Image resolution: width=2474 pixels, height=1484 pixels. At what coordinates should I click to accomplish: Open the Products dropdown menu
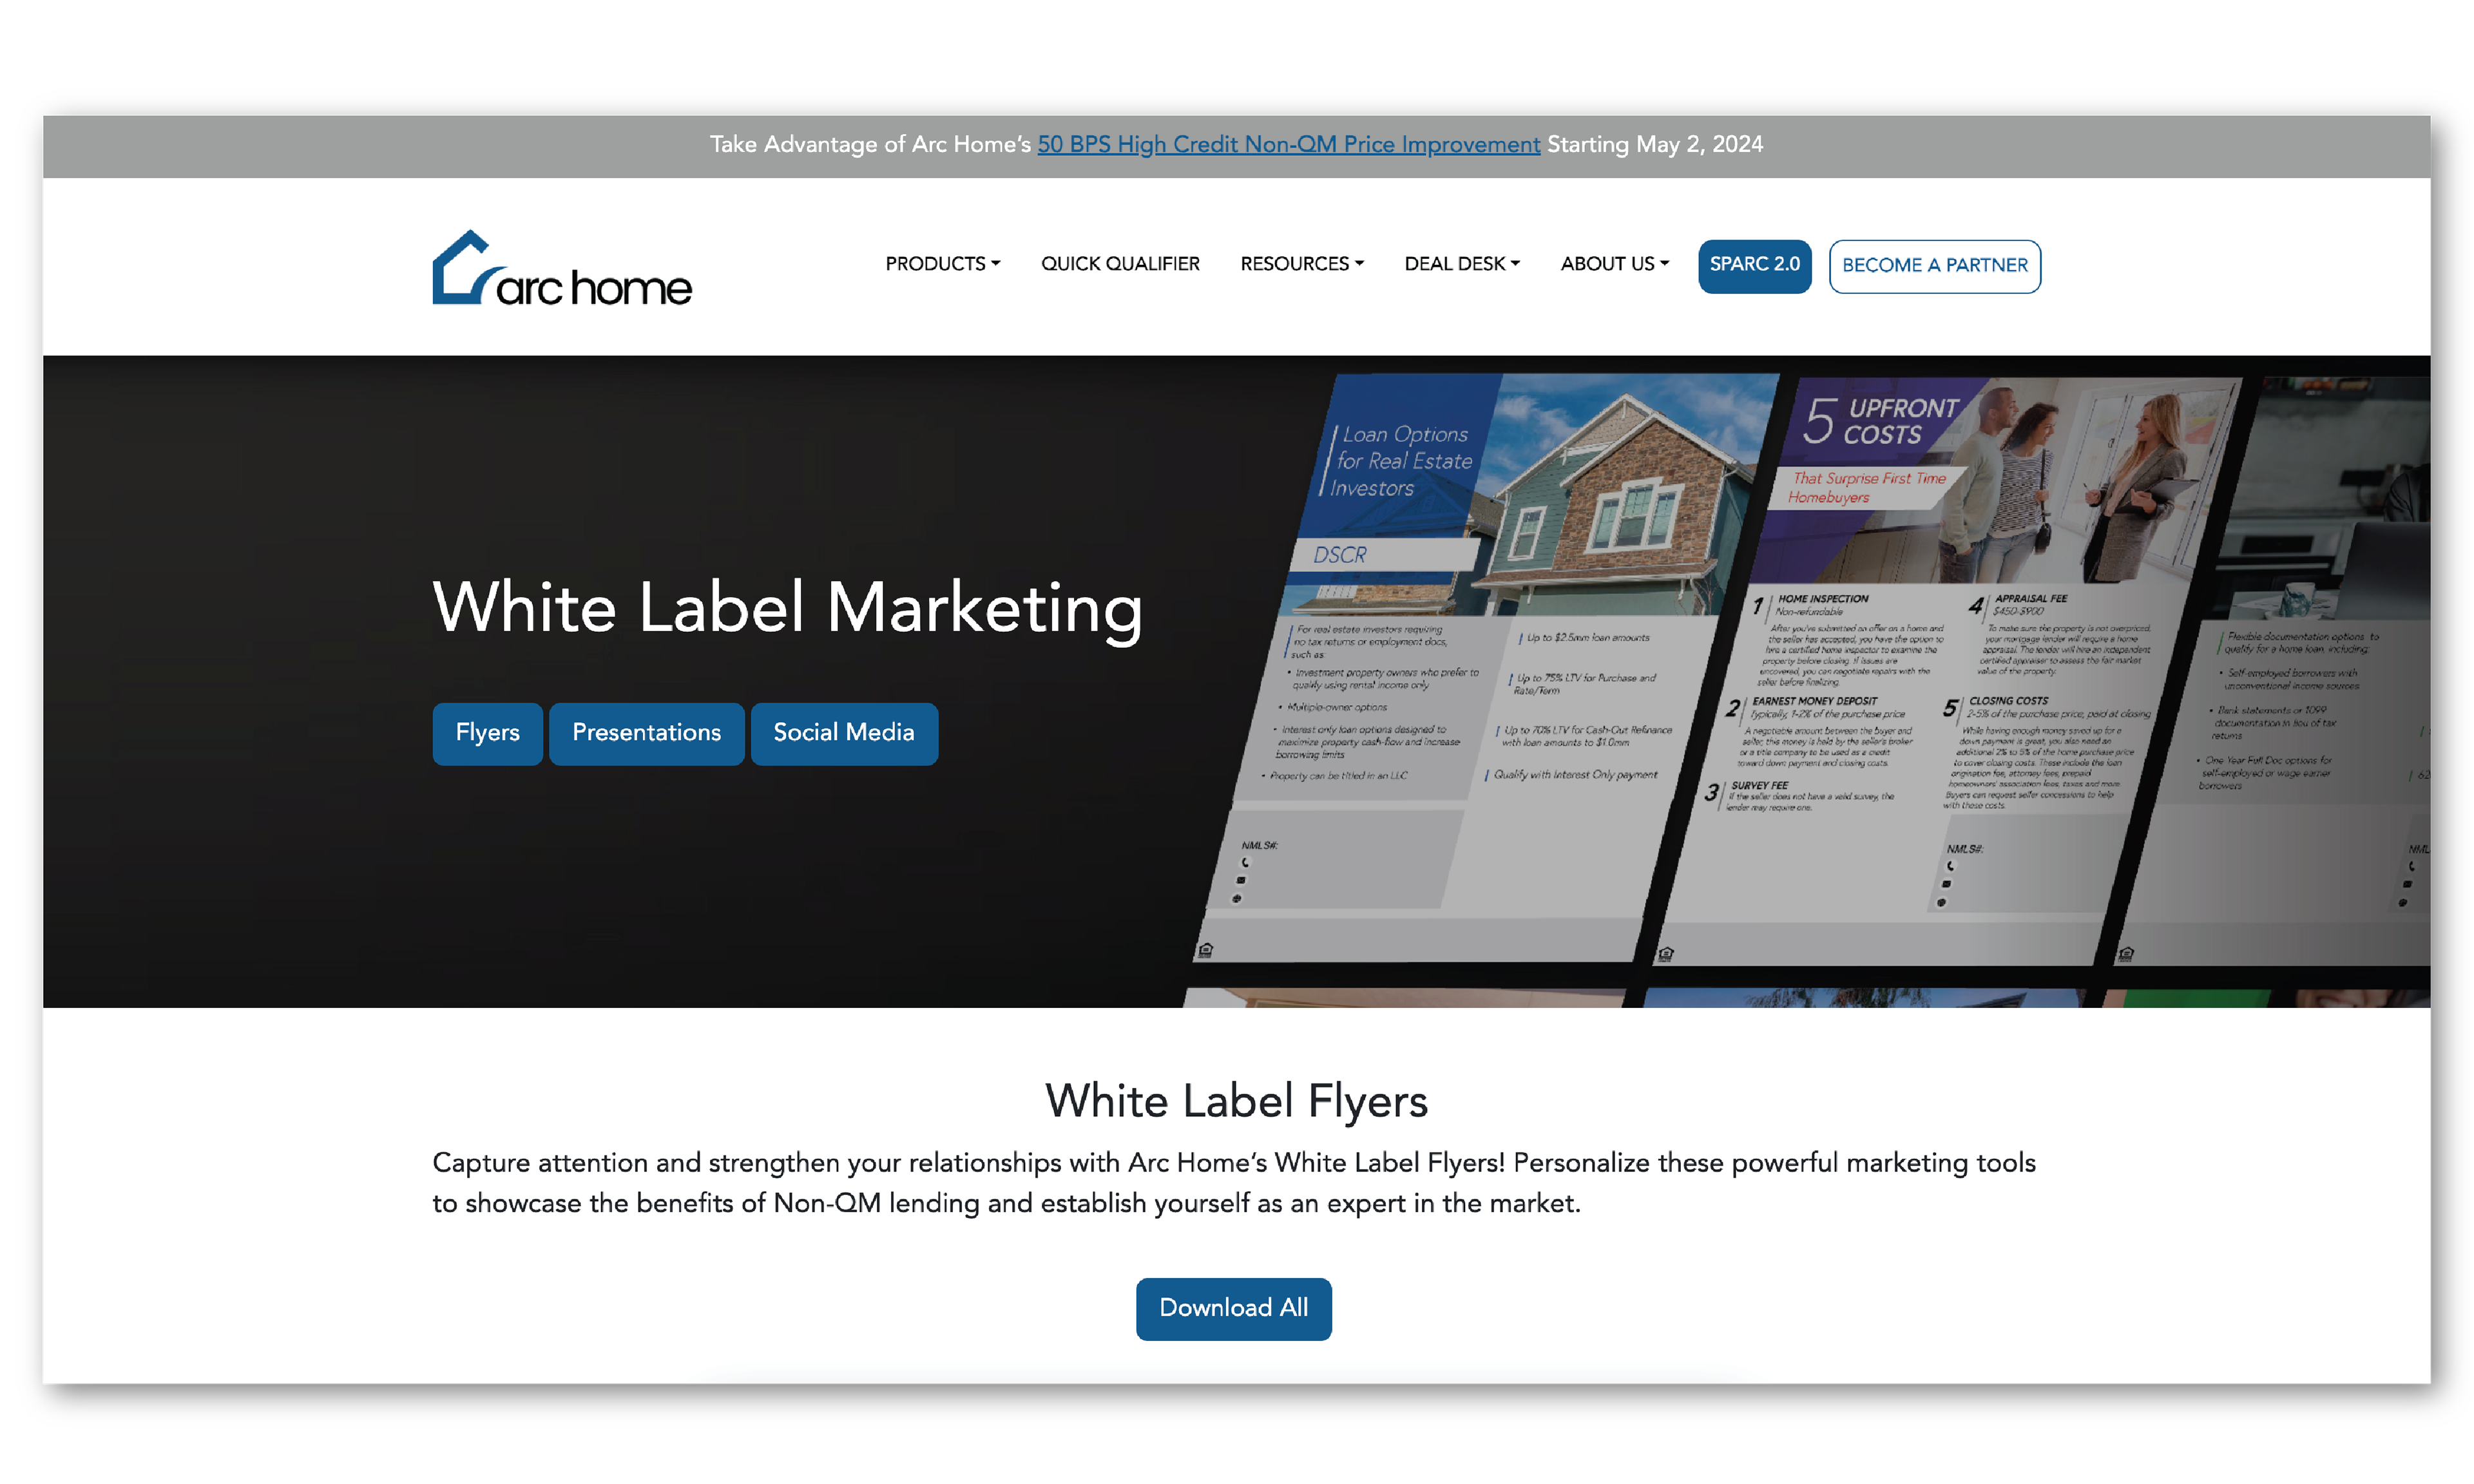click(942, 264)
